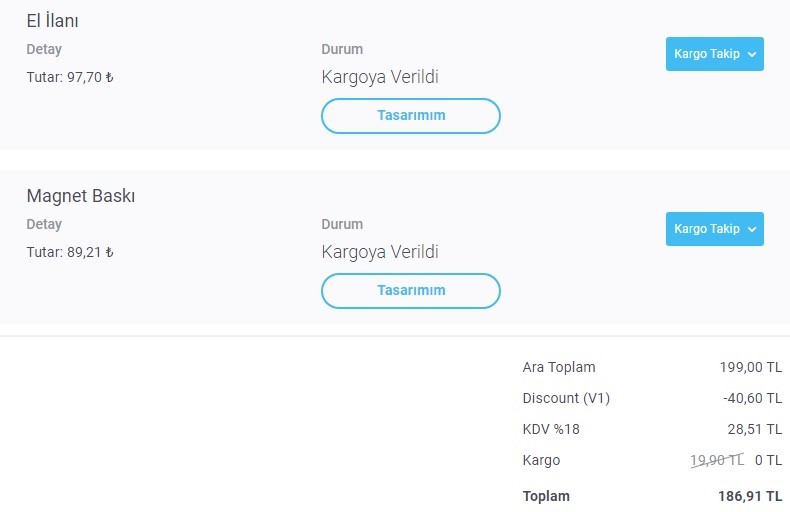Click Kargoya Verildi status for El İlanı

(x=380, y=77)
